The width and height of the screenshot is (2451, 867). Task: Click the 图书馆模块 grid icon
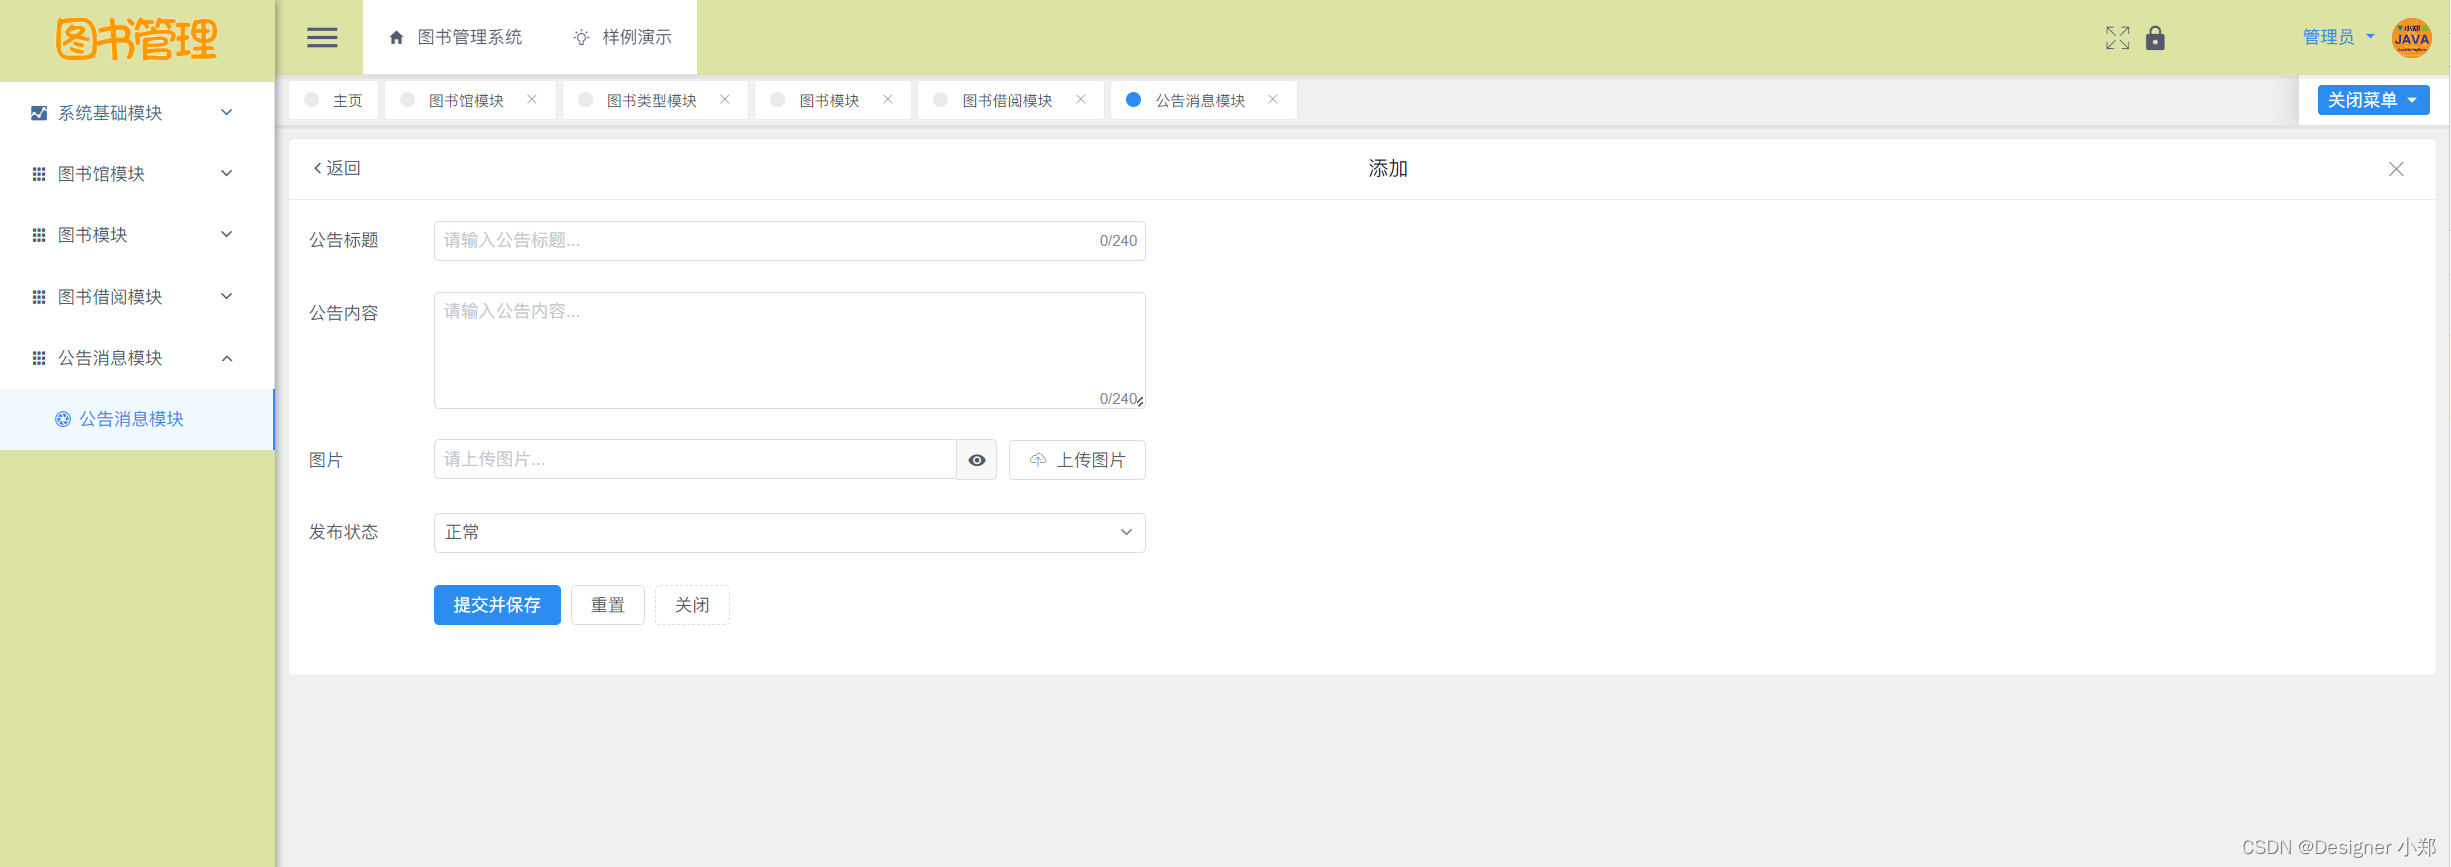point(39,174)
